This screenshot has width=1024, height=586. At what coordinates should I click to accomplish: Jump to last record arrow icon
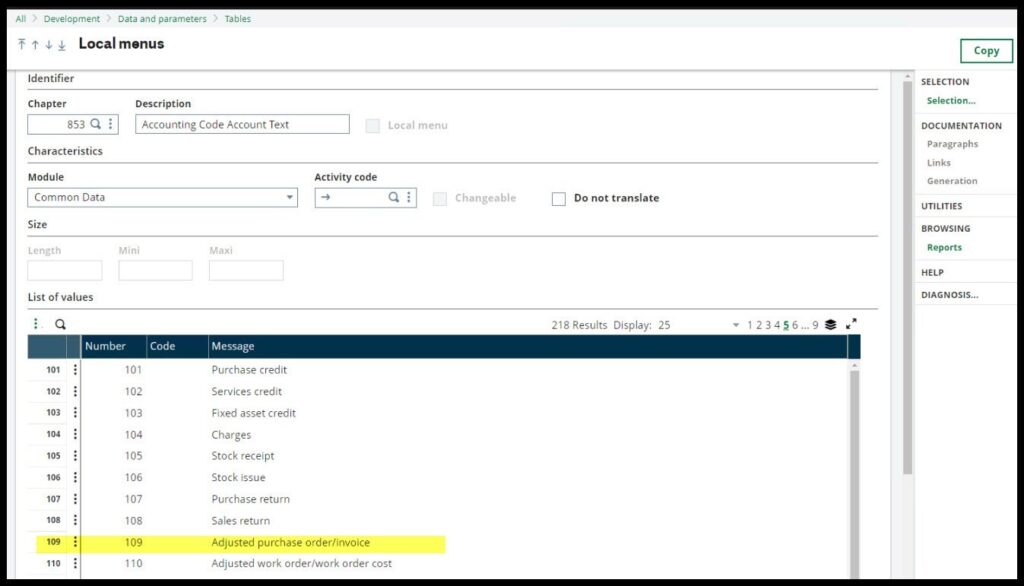tap(62, 45)
